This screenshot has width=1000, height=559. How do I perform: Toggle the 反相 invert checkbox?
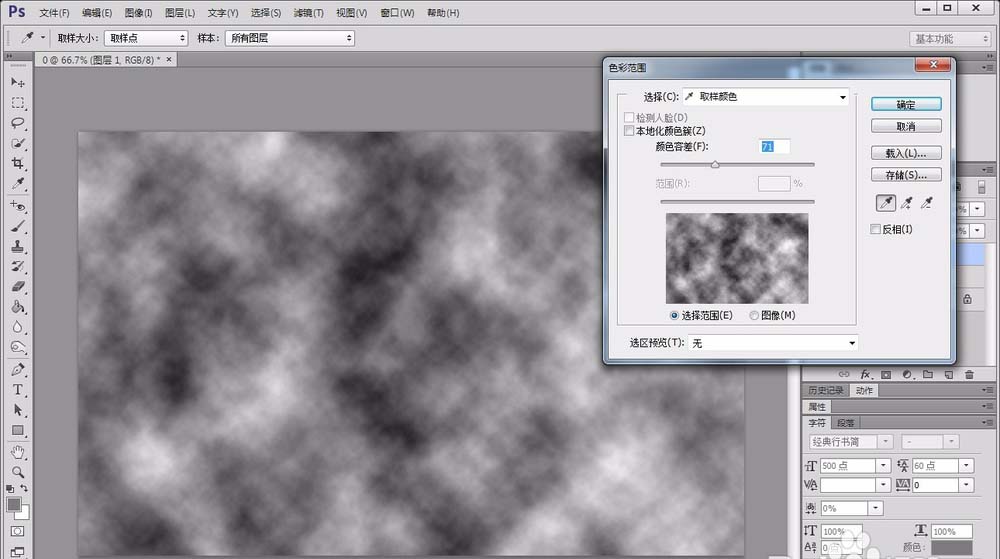click(x=876, y=229)
